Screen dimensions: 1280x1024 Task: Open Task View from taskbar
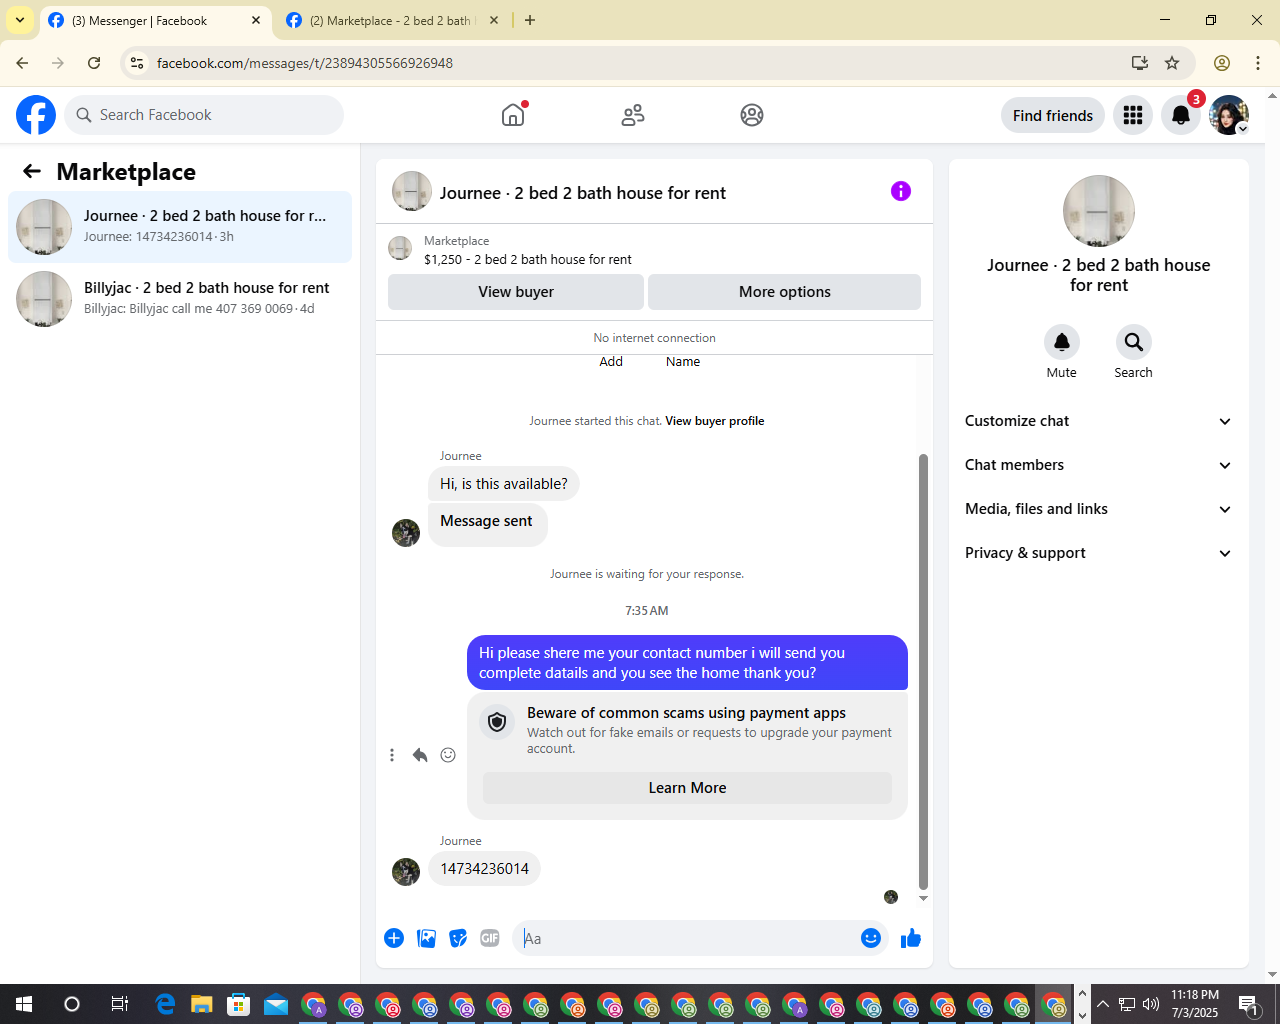tap(119, 1004)
